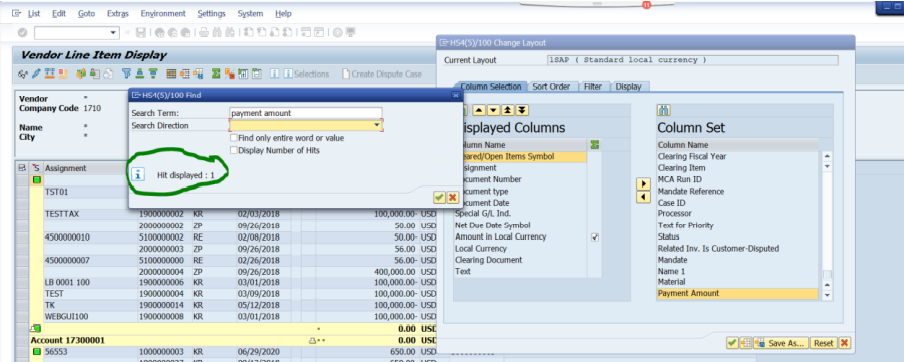Viewport: 904px width, 362px height.
Task: Move column to top of list
Action: (507, 110)
